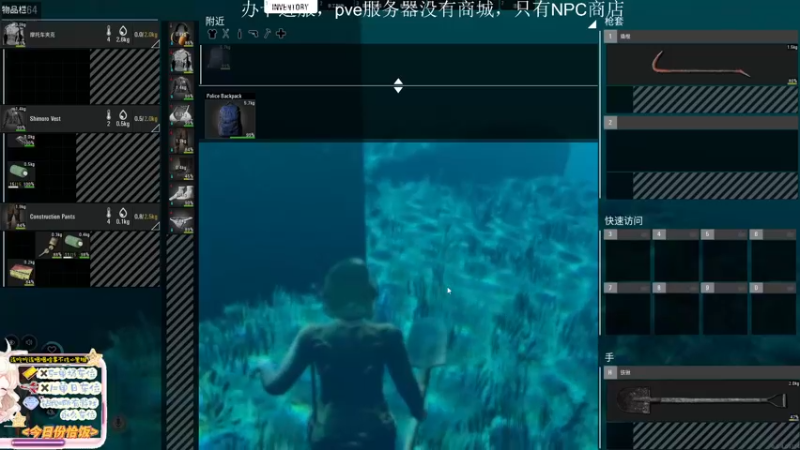Select the small dark item atop Shimono Vest

pyautogui.click(x=23, y=140)
